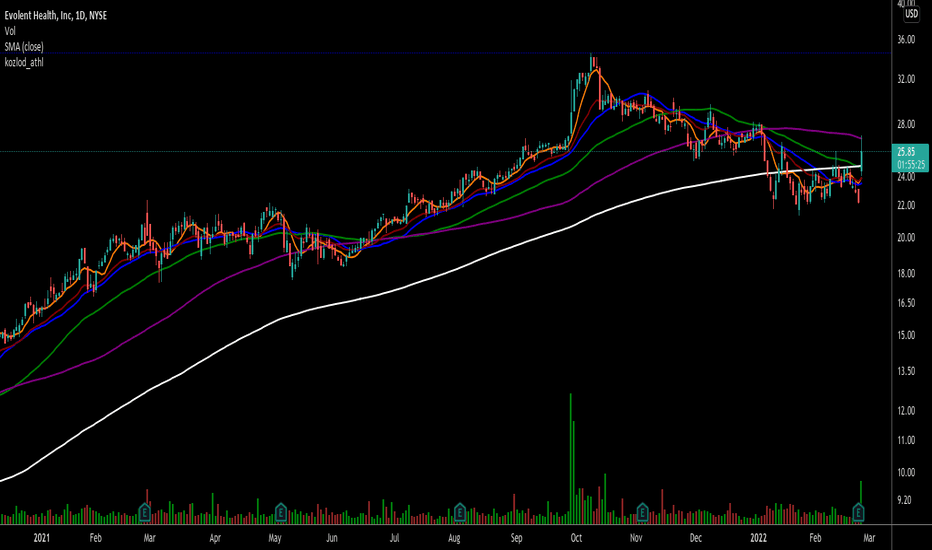The height and width of the screenshot is (550, 932).
Task: Click the earnings marker near March 2021
Action: click(144, 511)
